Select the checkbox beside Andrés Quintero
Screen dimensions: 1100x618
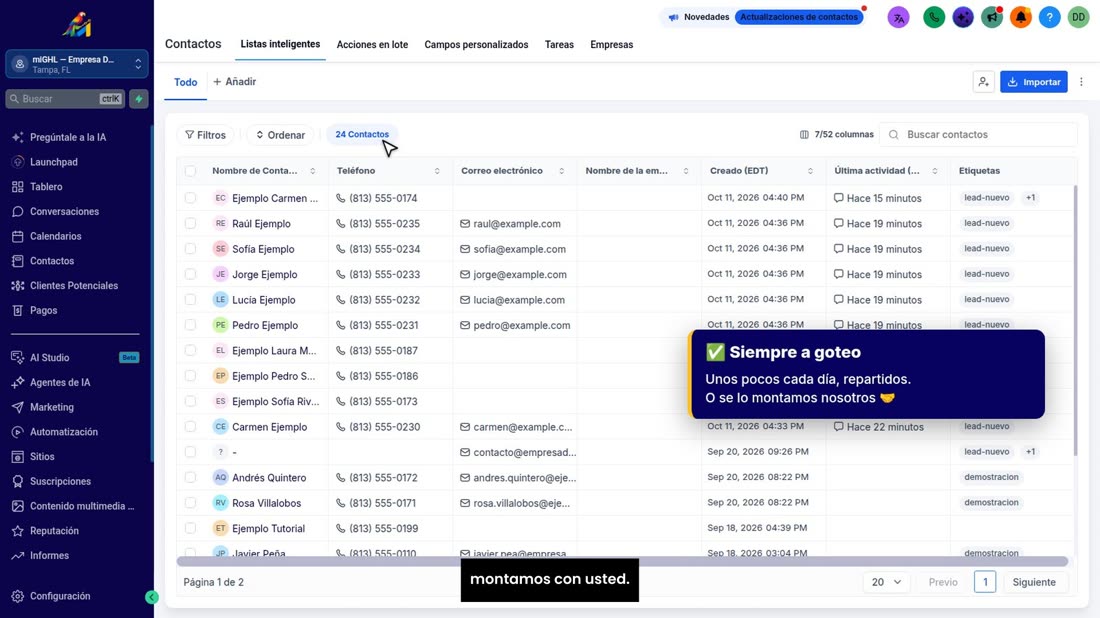coord(190,477)
